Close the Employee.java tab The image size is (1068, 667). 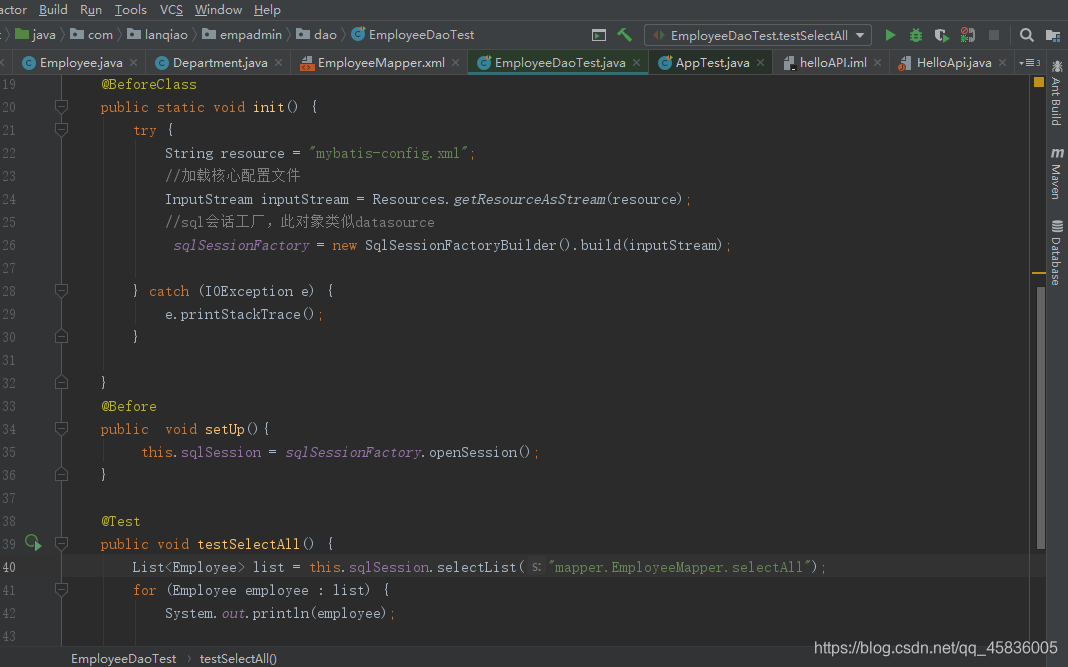tap(134, 63)
